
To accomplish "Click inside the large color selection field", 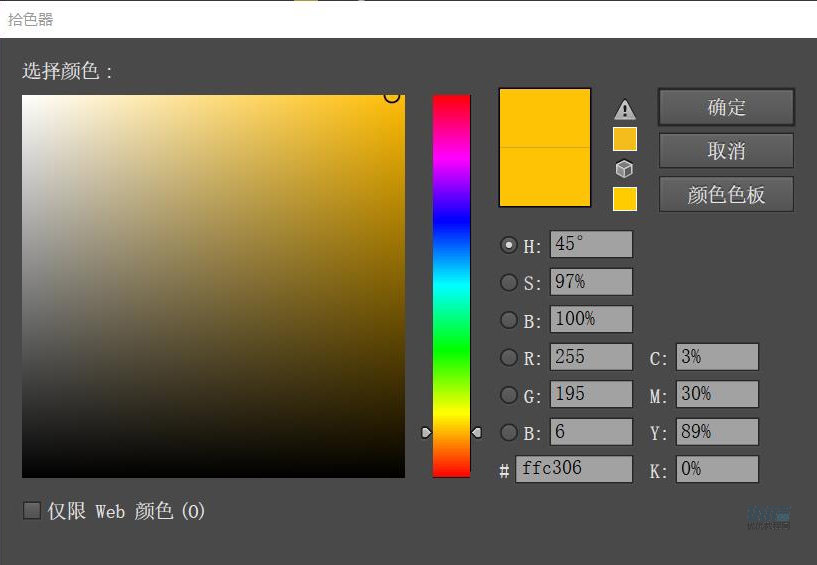I will pos(213,286).
